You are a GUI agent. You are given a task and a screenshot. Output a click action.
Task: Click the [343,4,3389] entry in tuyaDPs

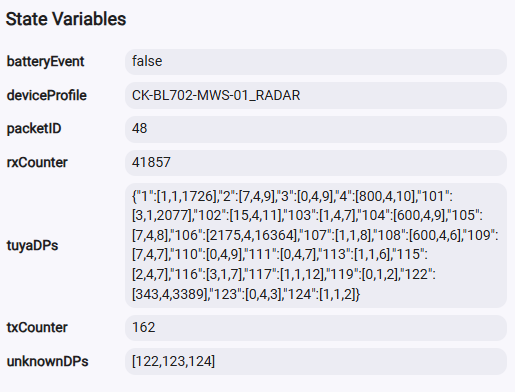[169, 294]
